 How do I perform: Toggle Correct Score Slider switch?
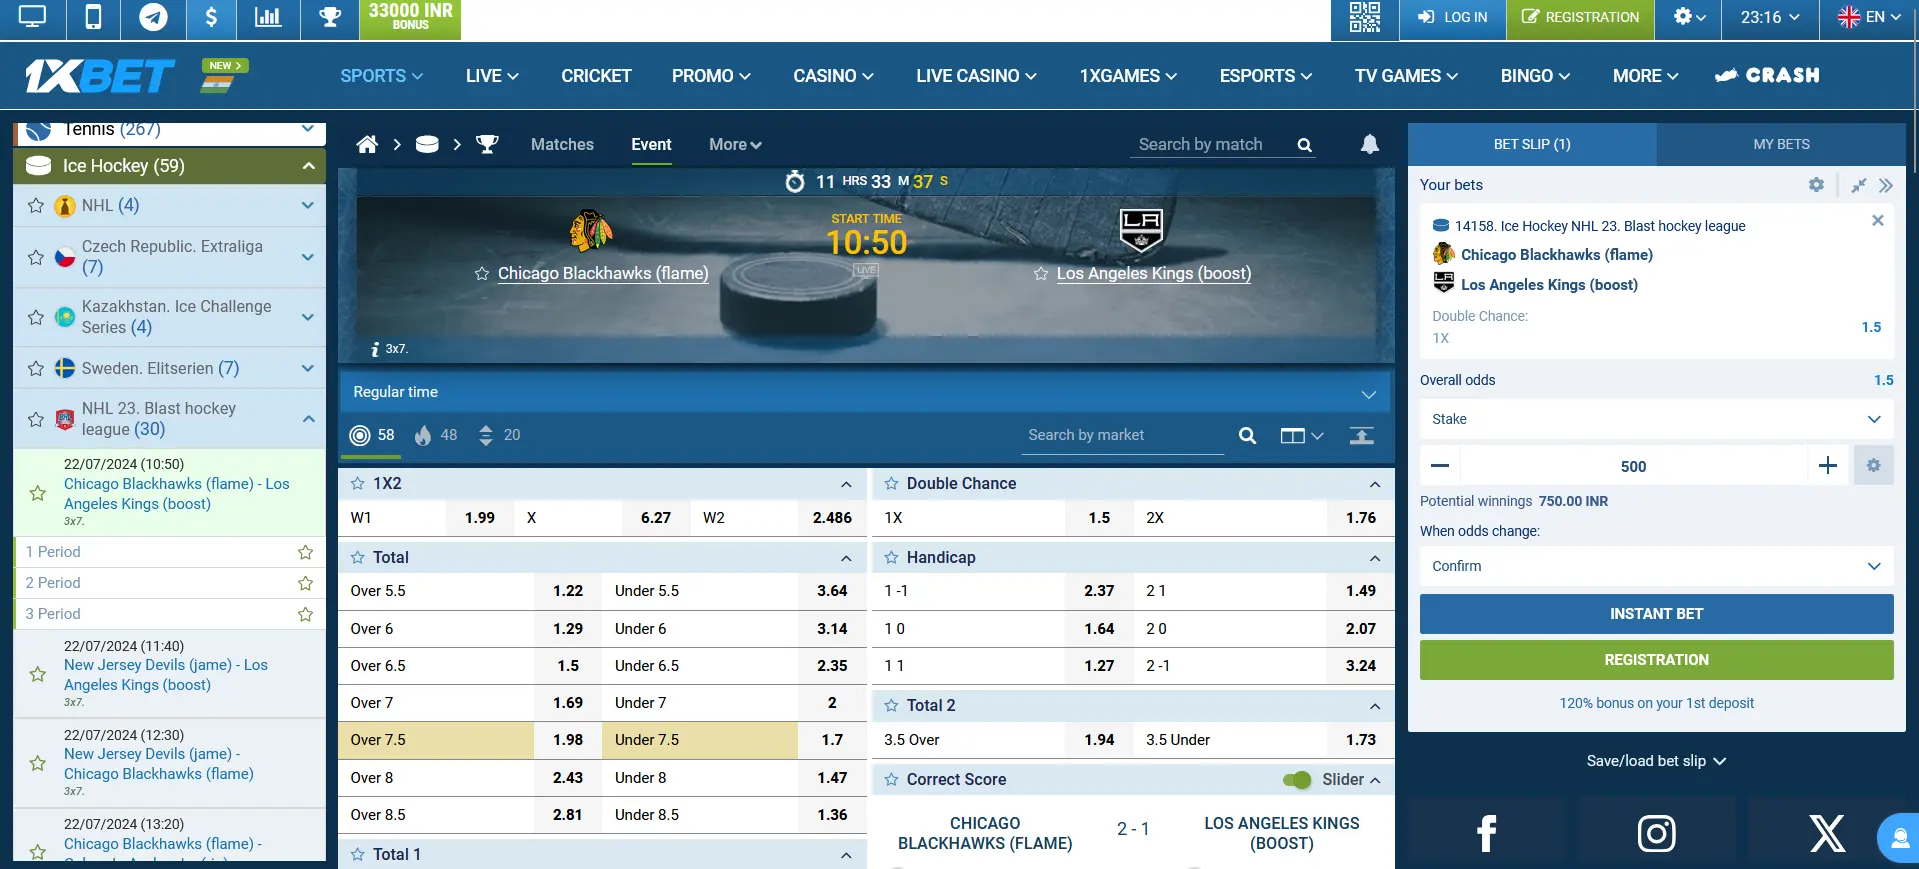click(x=1297, y=780)
